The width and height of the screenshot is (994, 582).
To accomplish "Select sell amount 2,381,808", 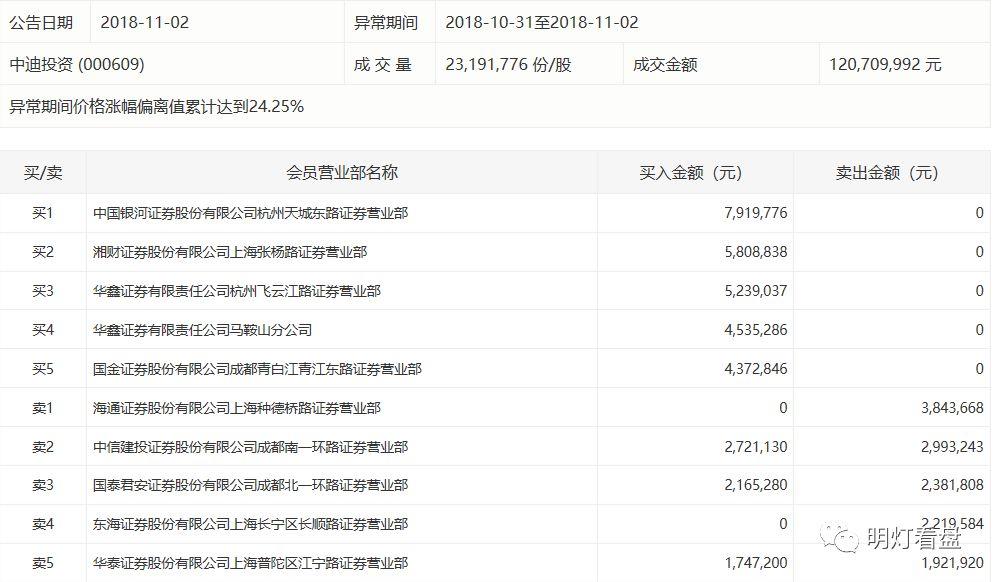I will pyautogui.click(x=952, y=486).
